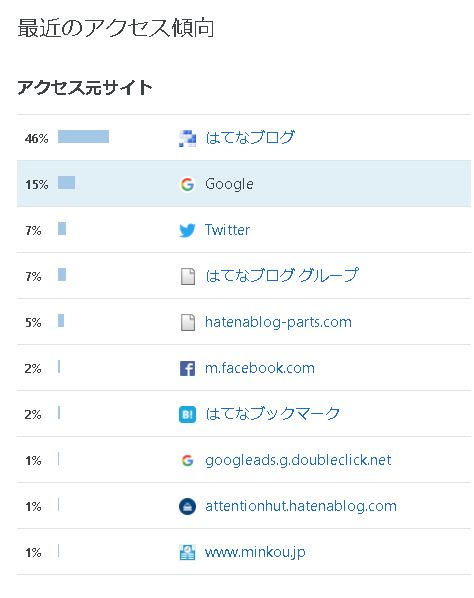This screenshot has width=474, height=598.
Task: Click the hatenablog-parts.com page icon
Action: tap(188, 322)
